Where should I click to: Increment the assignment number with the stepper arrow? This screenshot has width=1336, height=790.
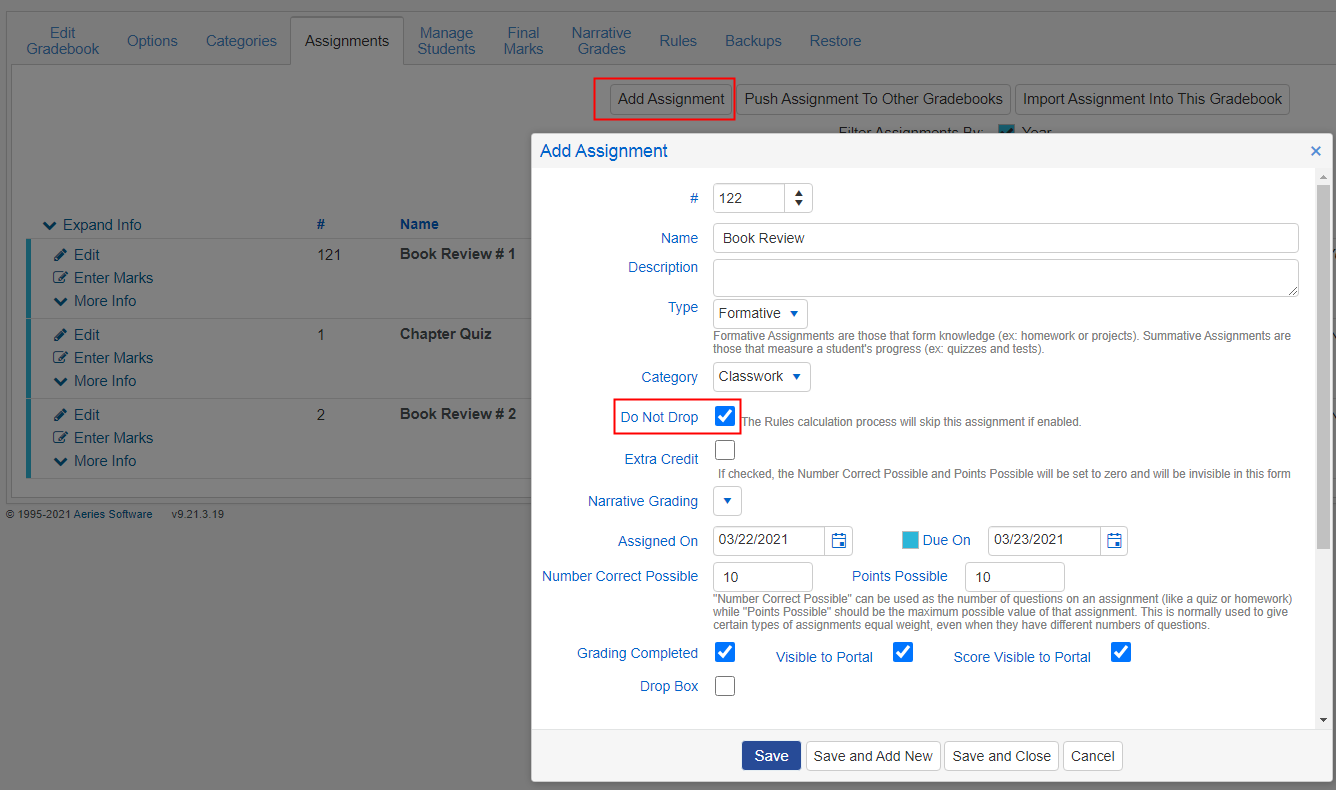click(x=798, y=192)
